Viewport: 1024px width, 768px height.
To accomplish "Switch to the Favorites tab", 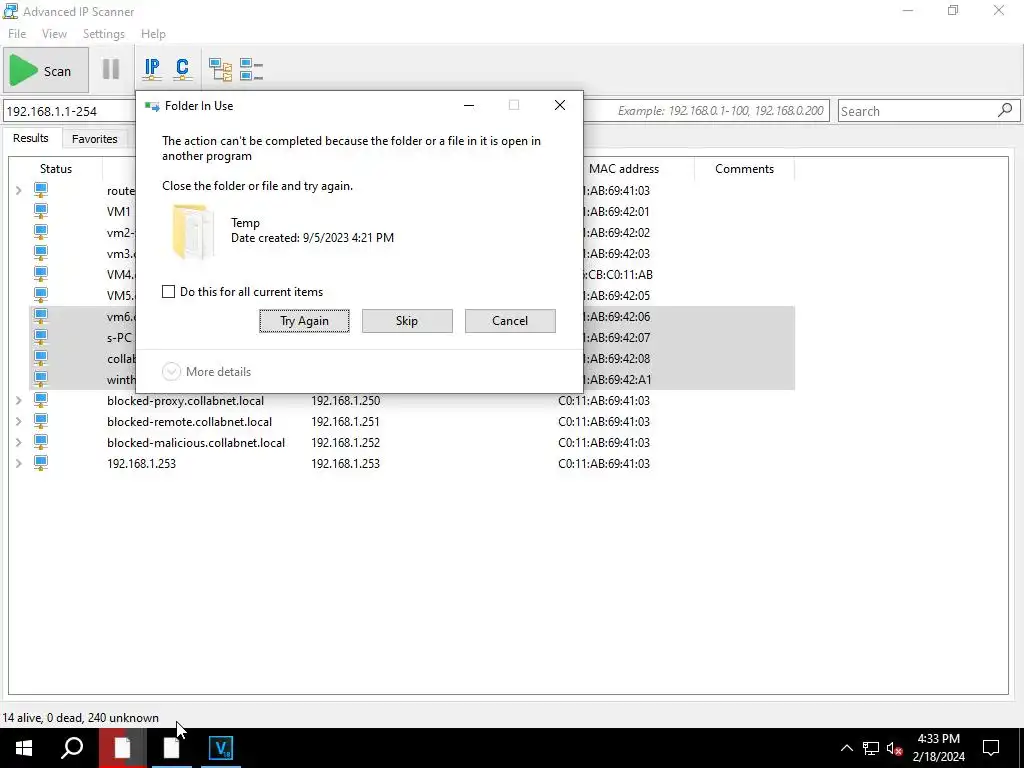I will coord(95,138).
